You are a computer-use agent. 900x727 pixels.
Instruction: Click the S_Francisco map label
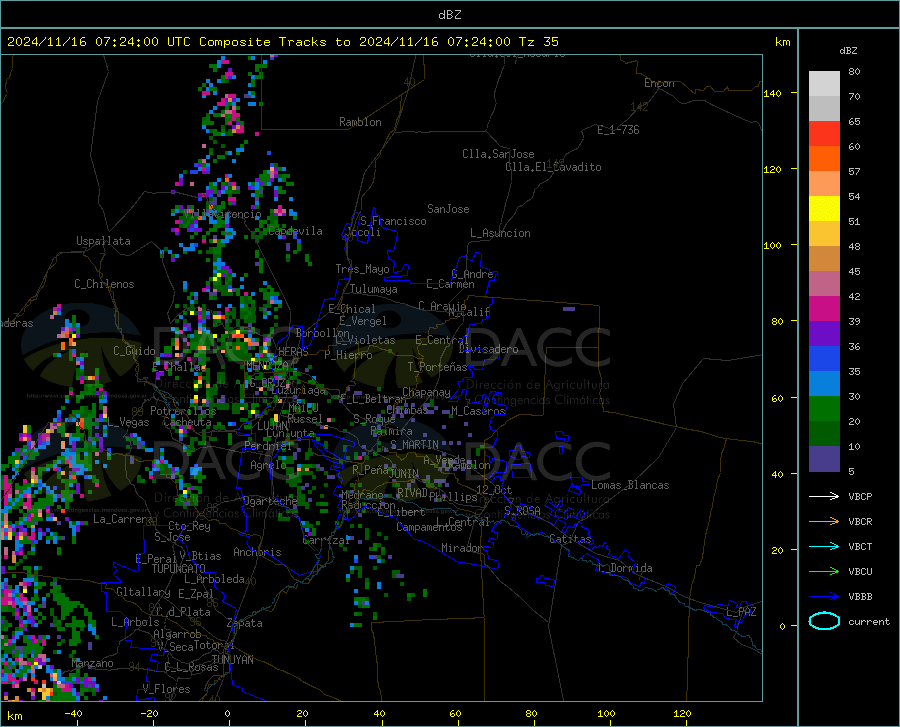pyautogui.click(x=394, y=221)
